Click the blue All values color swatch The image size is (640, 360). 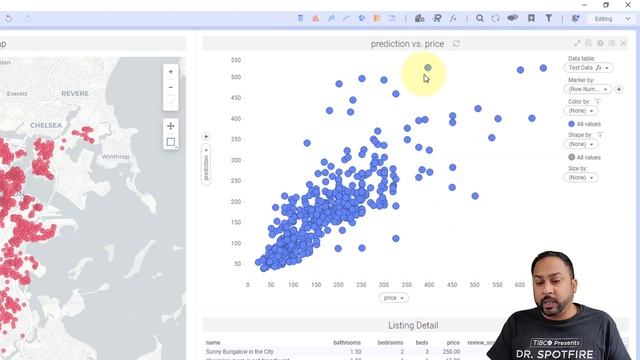571,124
